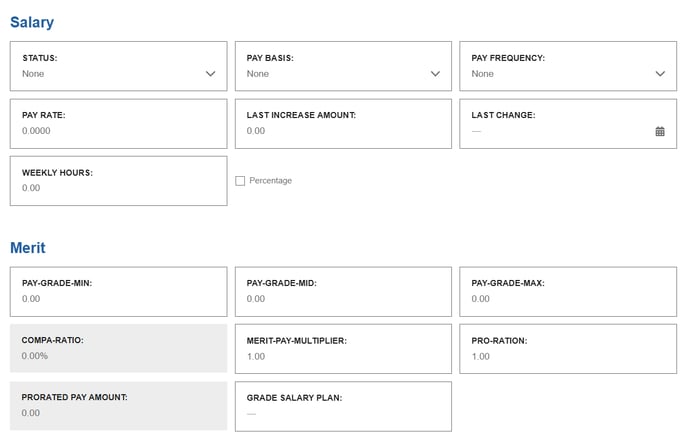Select the Grade Salary Plan field
This screenshot has width=688, height=443.
[x=343, y=406]
